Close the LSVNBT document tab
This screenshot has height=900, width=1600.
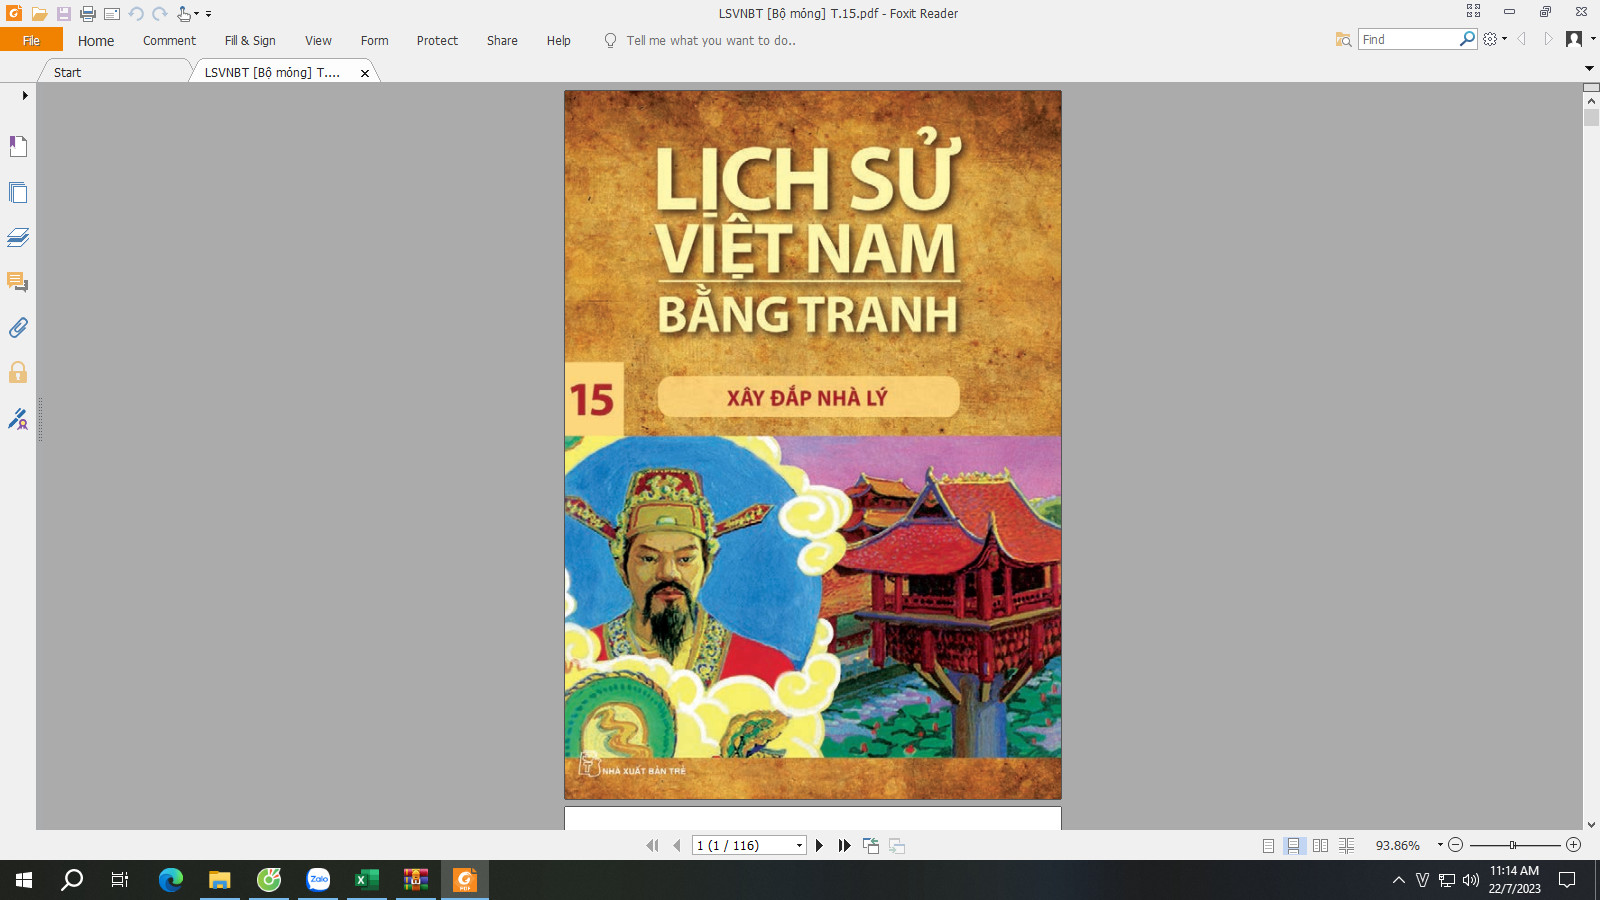pyautogui.click(x=365, y=73)
